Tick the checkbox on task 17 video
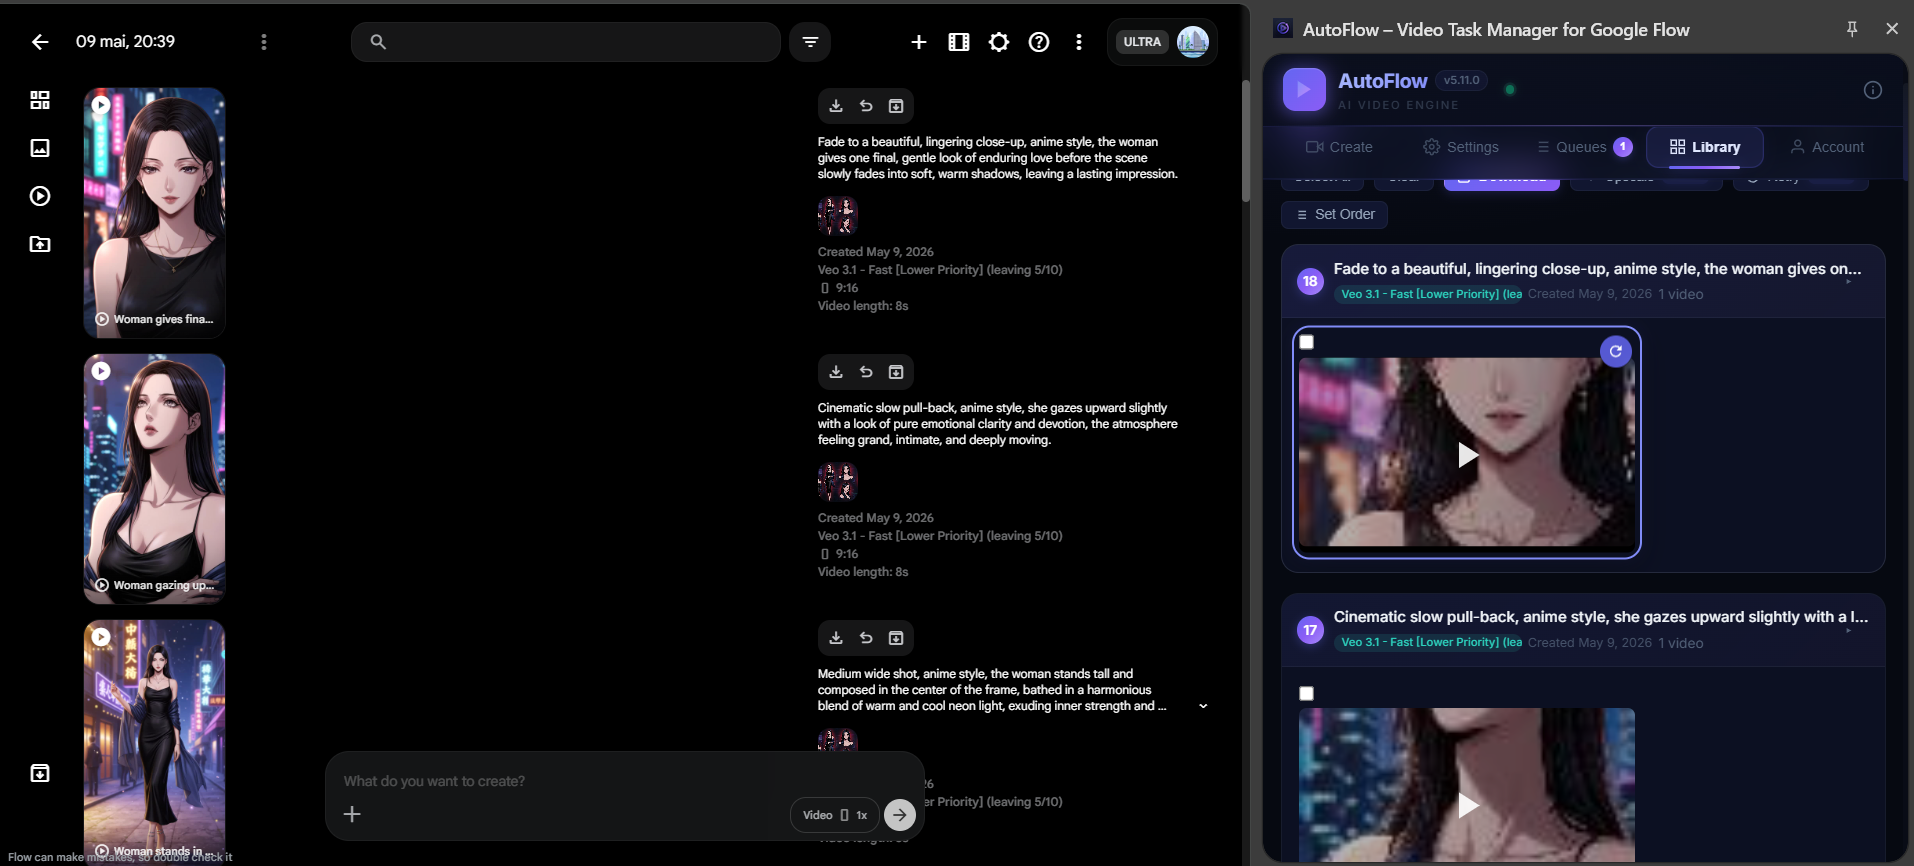The image size is (1914, 866). click(1306, 693)
